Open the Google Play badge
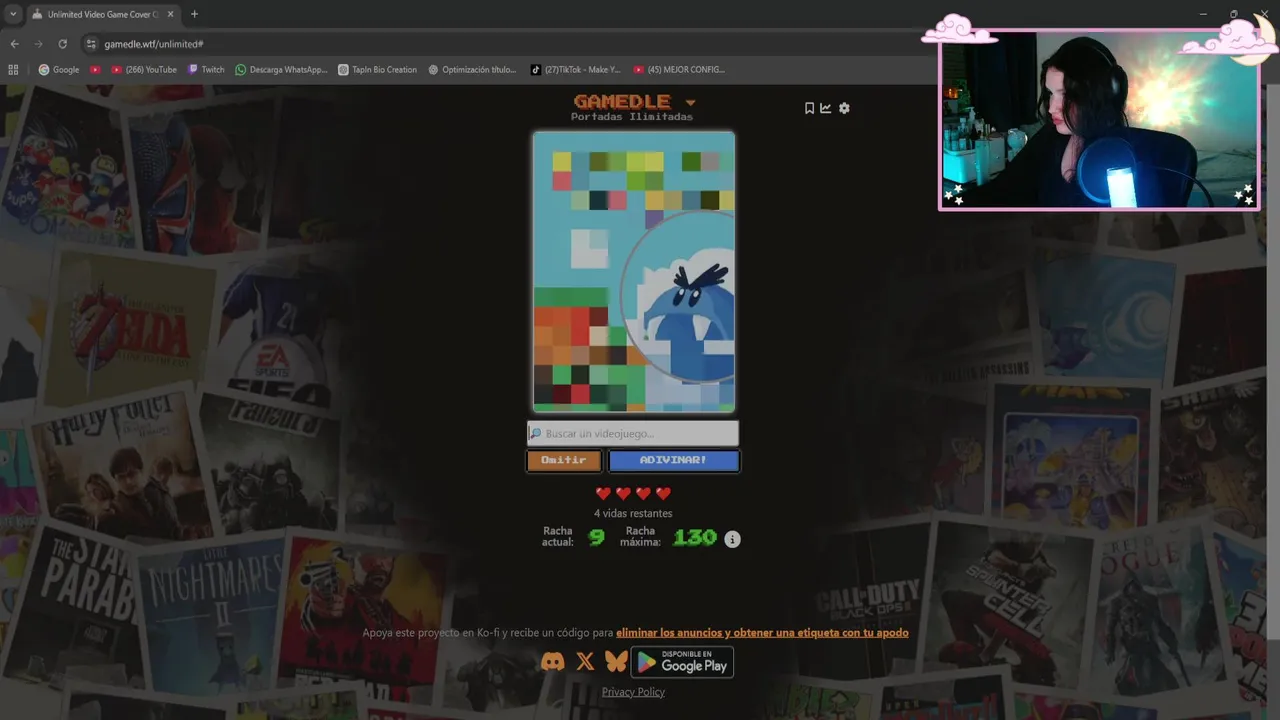The width and height of the screenshot is (1280, 720). click(682, 661)
